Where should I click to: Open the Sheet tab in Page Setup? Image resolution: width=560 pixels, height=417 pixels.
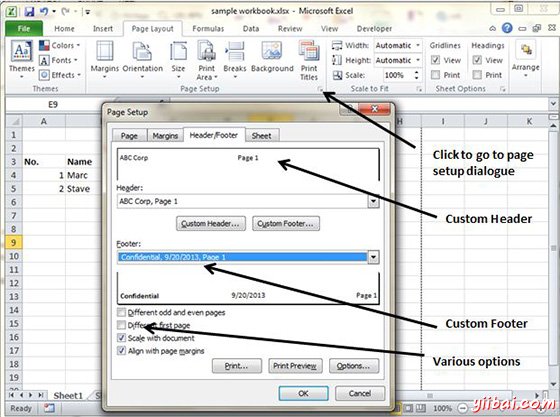pyautogui.click(x=261, y=136)
